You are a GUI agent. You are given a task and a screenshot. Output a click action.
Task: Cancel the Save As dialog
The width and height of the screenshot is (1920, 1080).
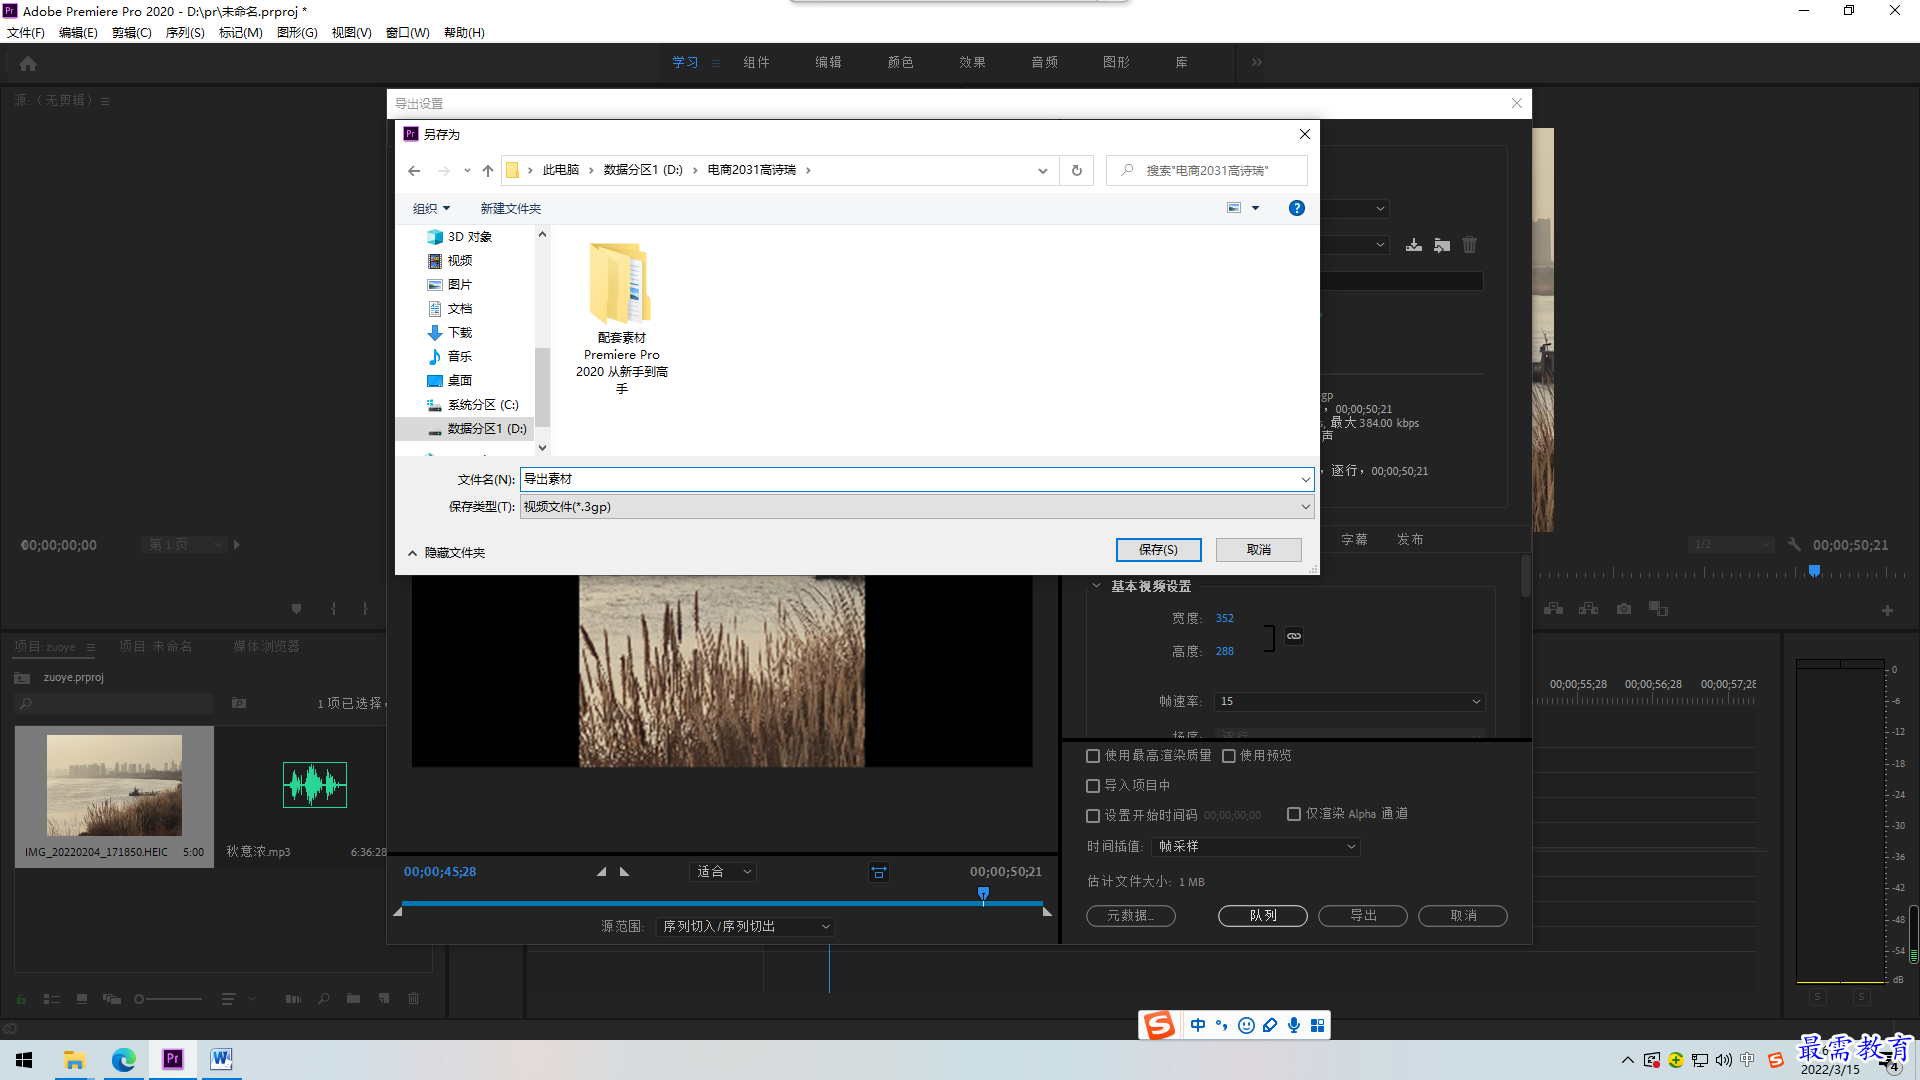click(1258, 550)
